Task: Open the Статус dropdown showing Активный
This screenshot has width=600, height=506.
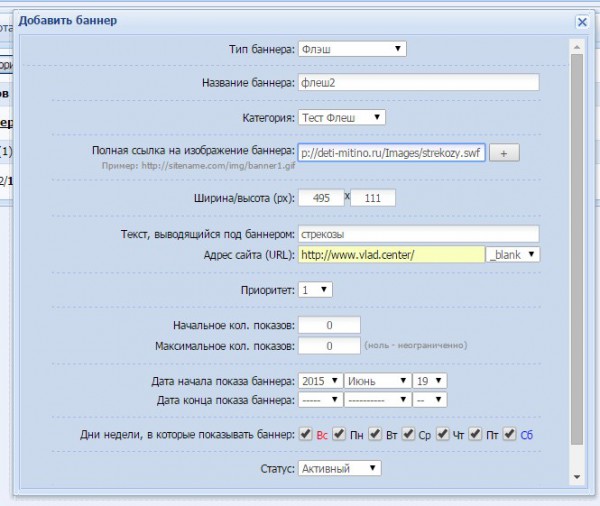Action: (339, 468)
